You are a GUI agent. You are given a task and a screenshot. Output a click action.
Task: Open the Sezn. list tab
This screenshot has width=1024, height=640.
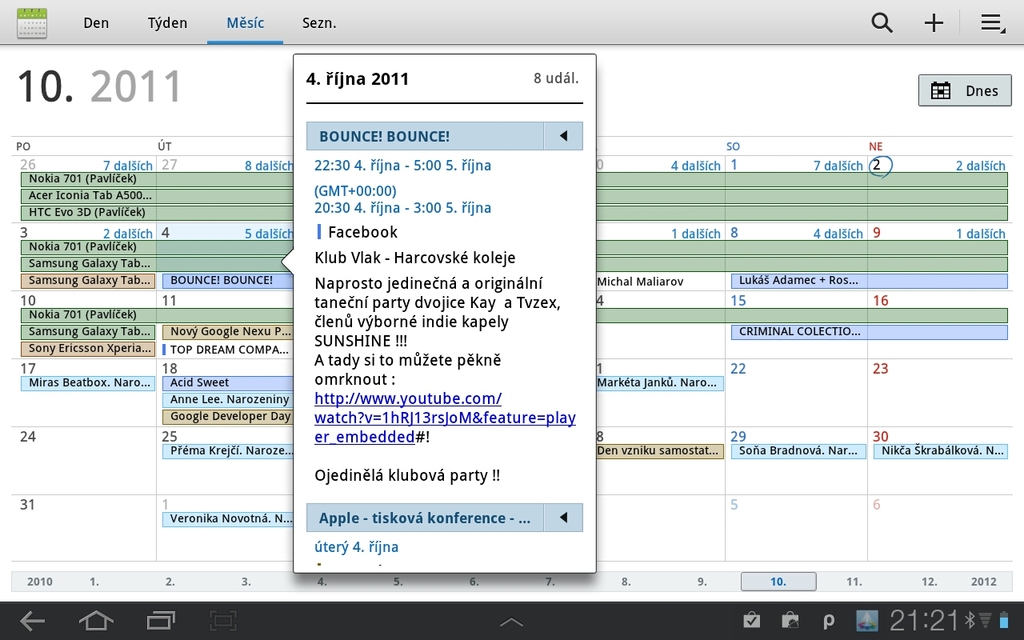[319, 23]
